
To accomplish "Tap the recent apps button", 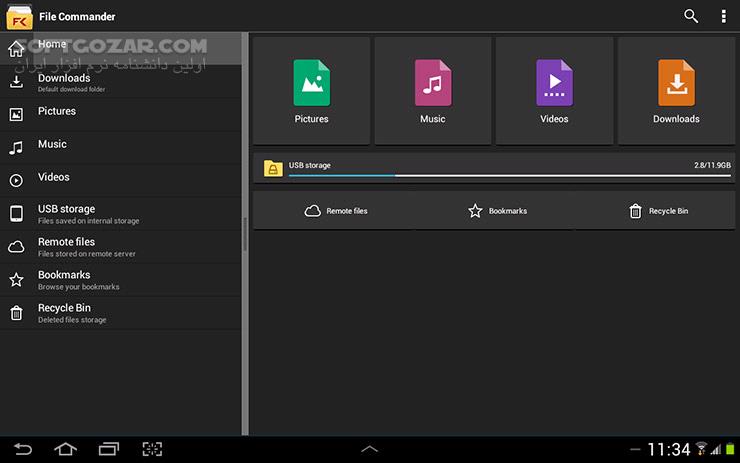I will click(x=109, y=449).
